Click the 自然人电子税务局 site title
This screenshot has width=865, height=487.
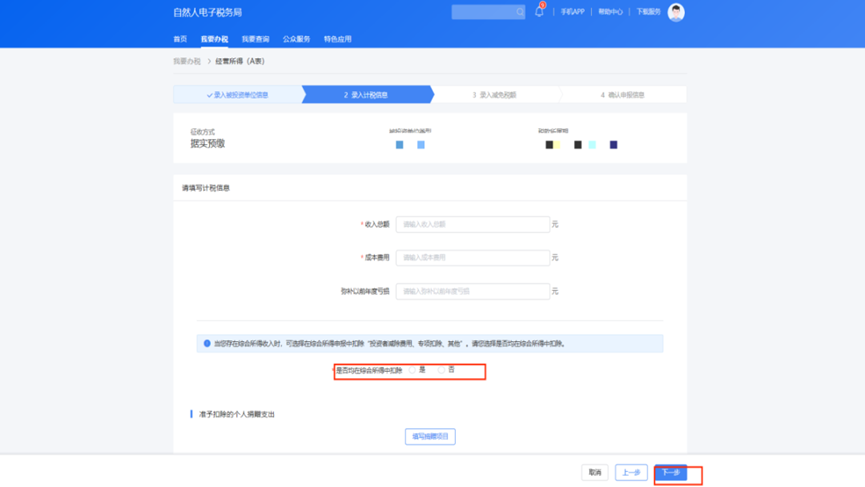click(208, 12)
